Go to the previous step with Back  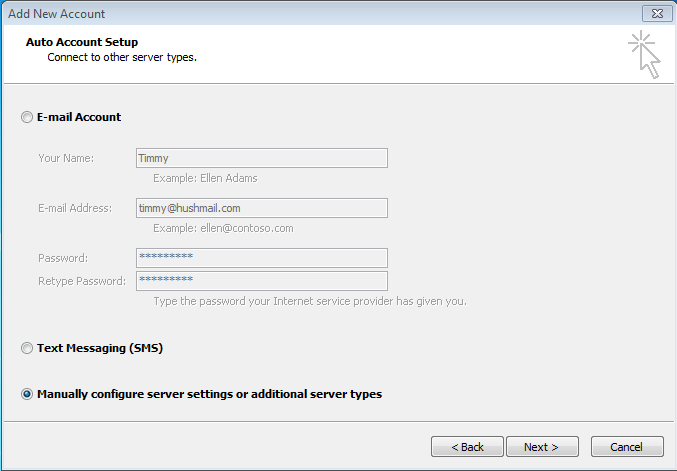tap(467, 447)
